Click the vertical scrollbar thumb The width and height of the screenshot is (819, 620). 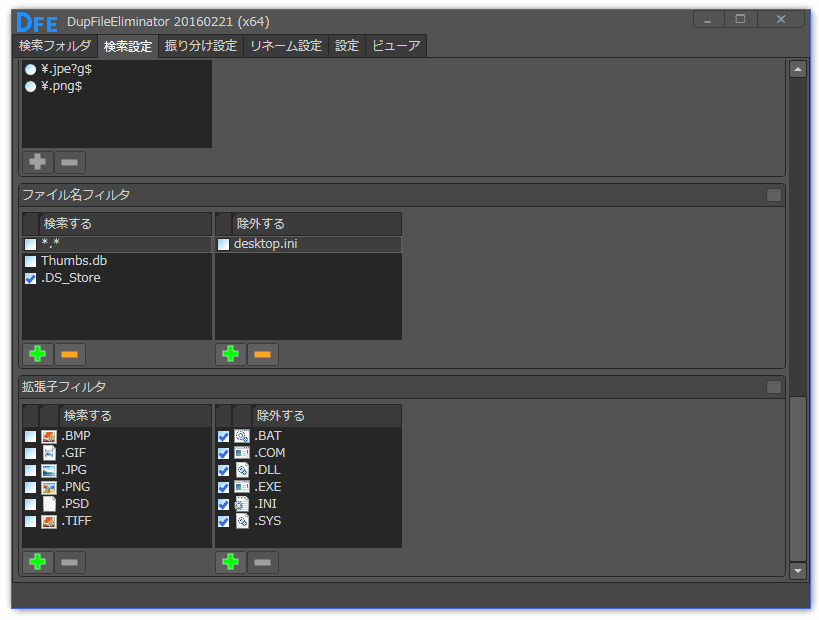click(798, 478)
